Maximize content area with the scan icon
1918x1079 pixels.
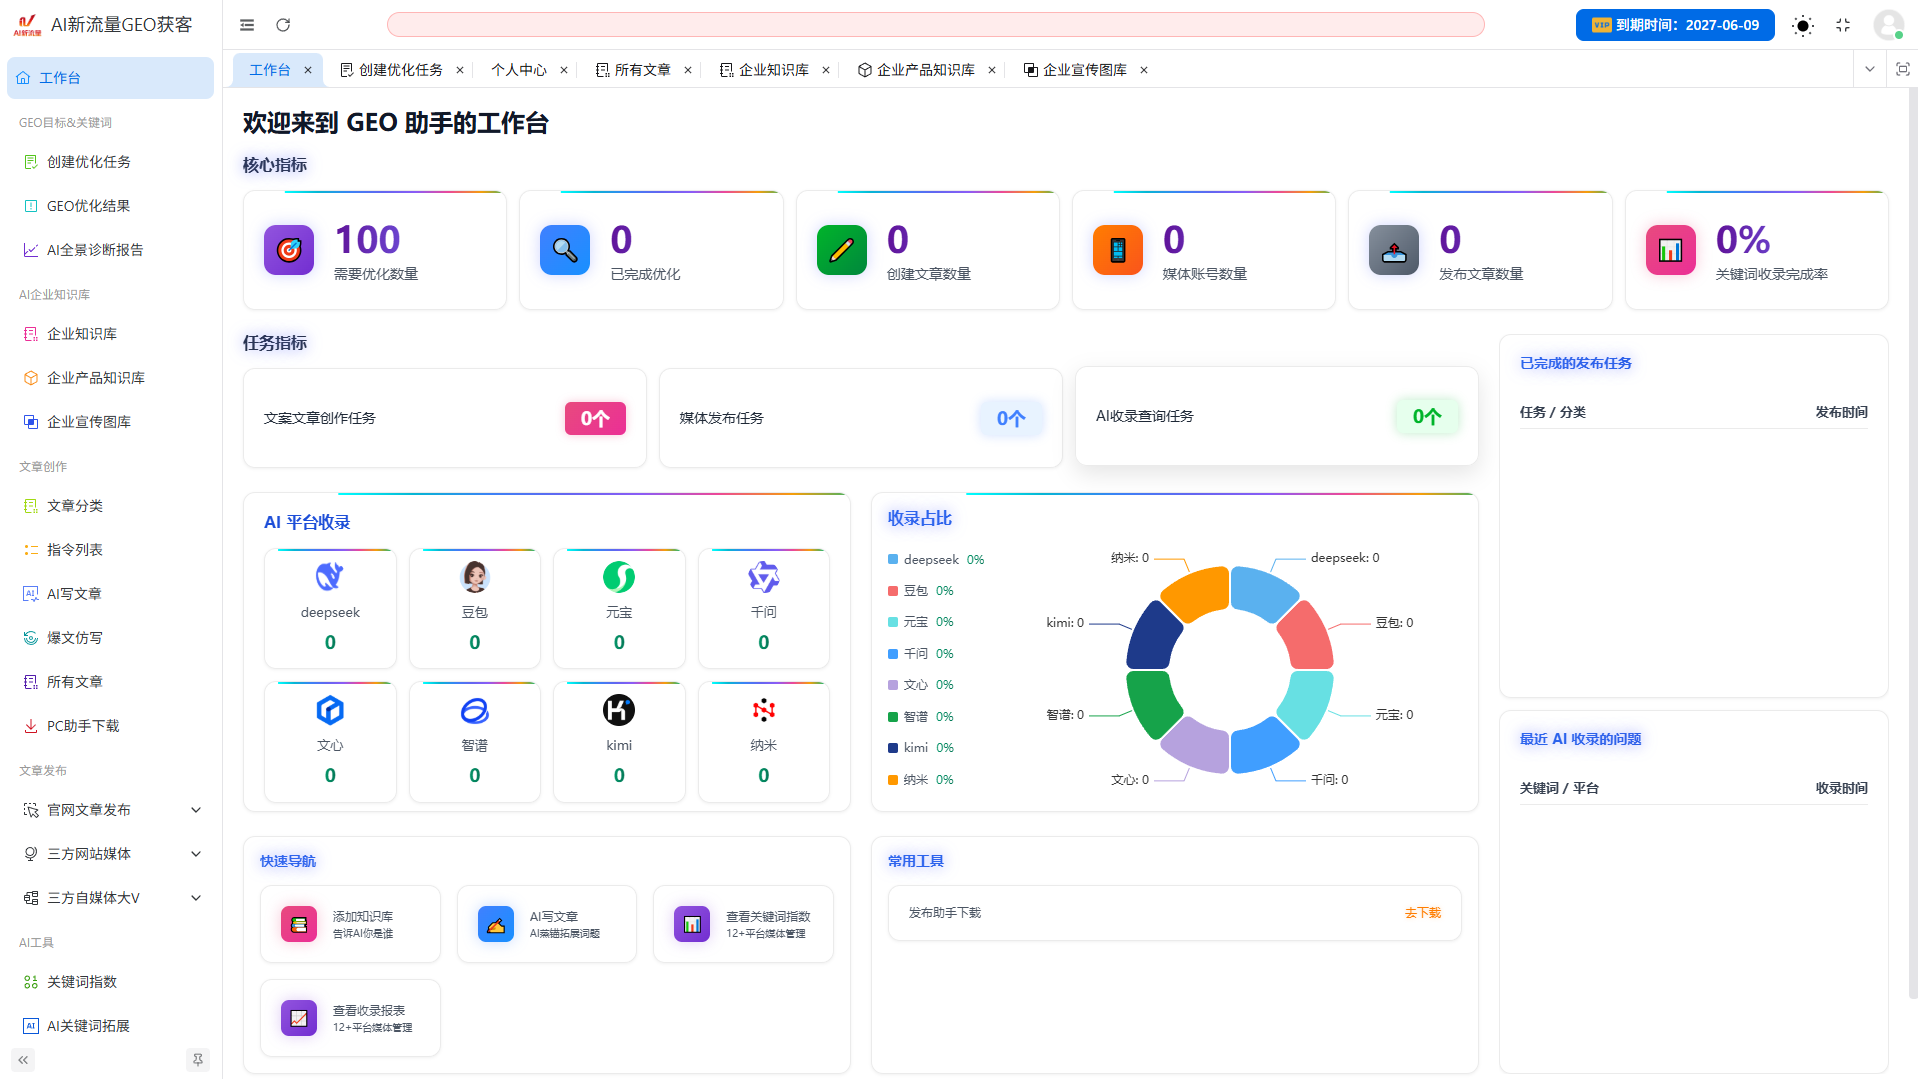(1902, 69)
